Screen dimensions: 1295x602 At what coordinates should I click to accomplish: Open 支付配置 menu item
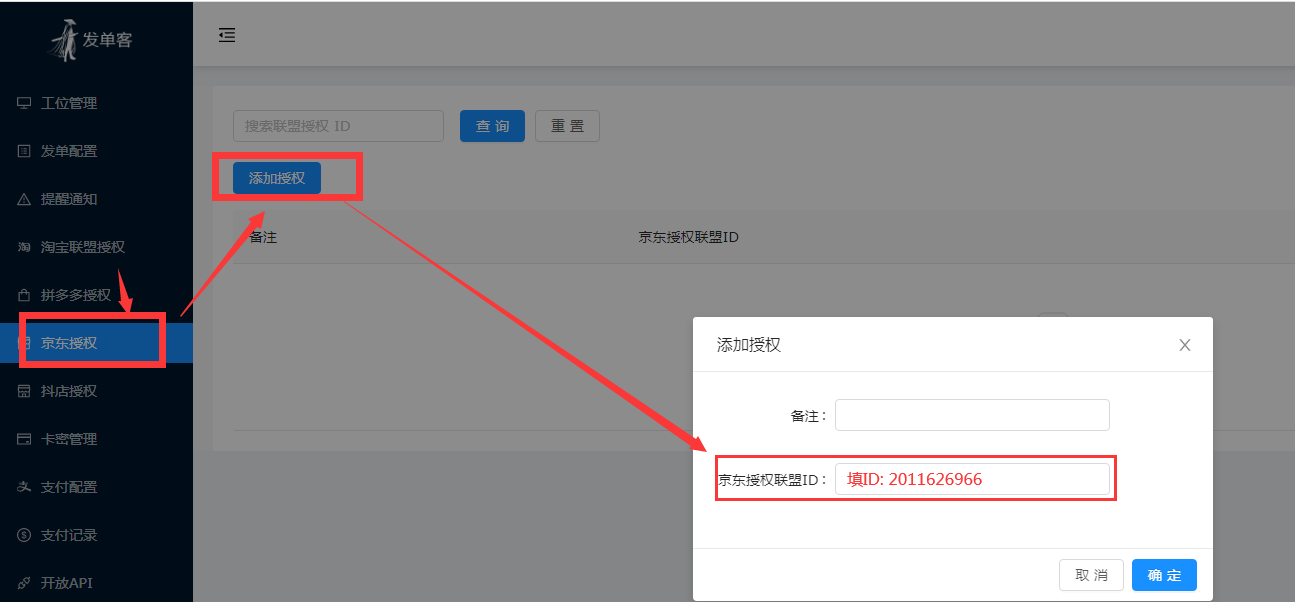click(x=96, y=487)
